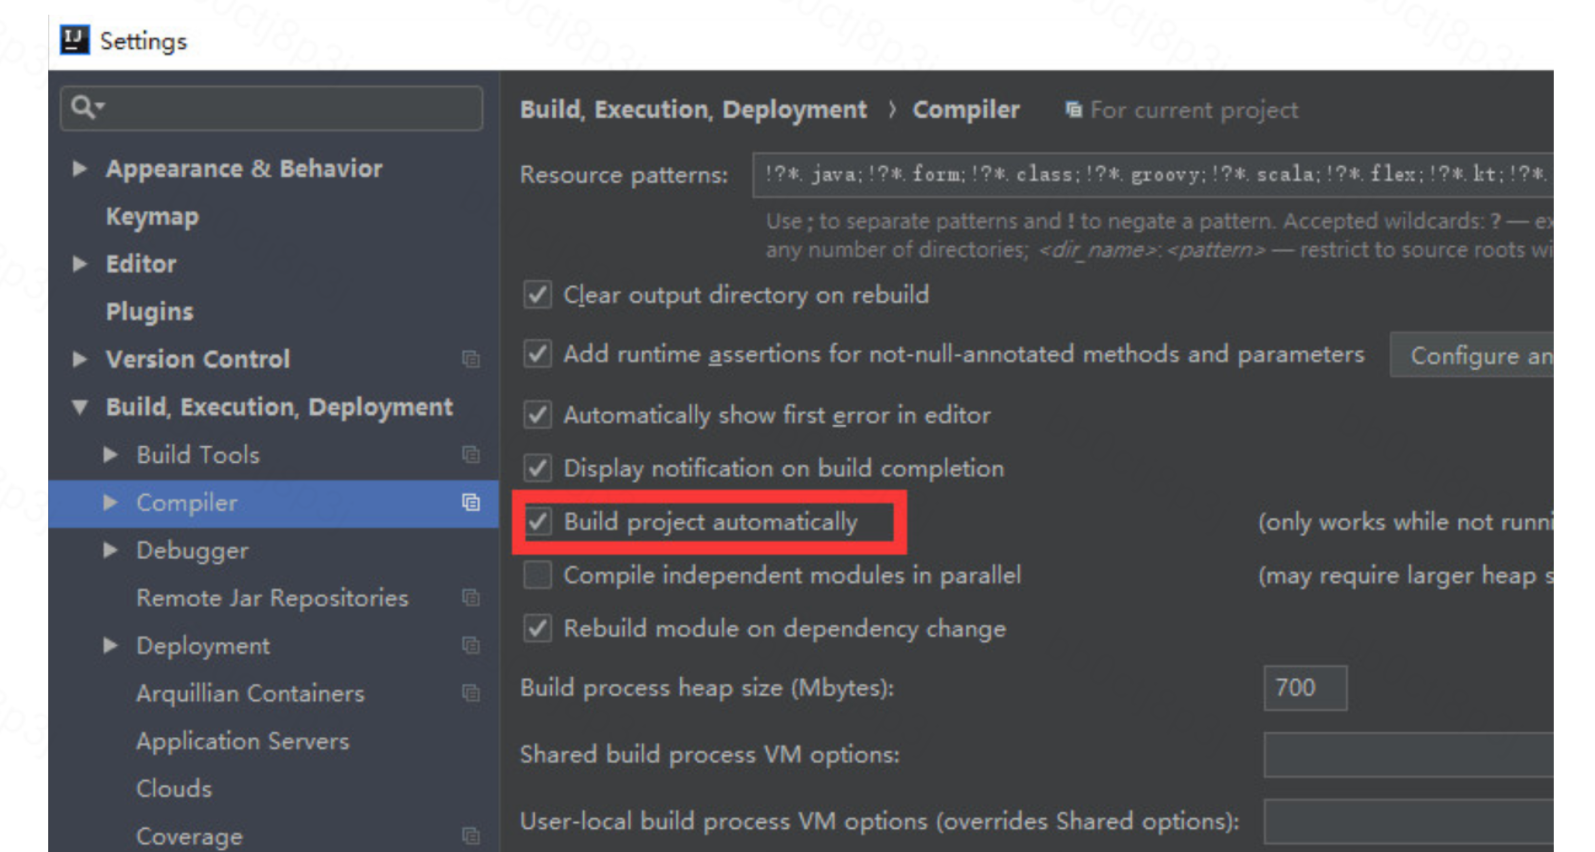Screen dimensions: 1595x852
Task: Toggle Automatically show first error in editor
Action: 538,415
